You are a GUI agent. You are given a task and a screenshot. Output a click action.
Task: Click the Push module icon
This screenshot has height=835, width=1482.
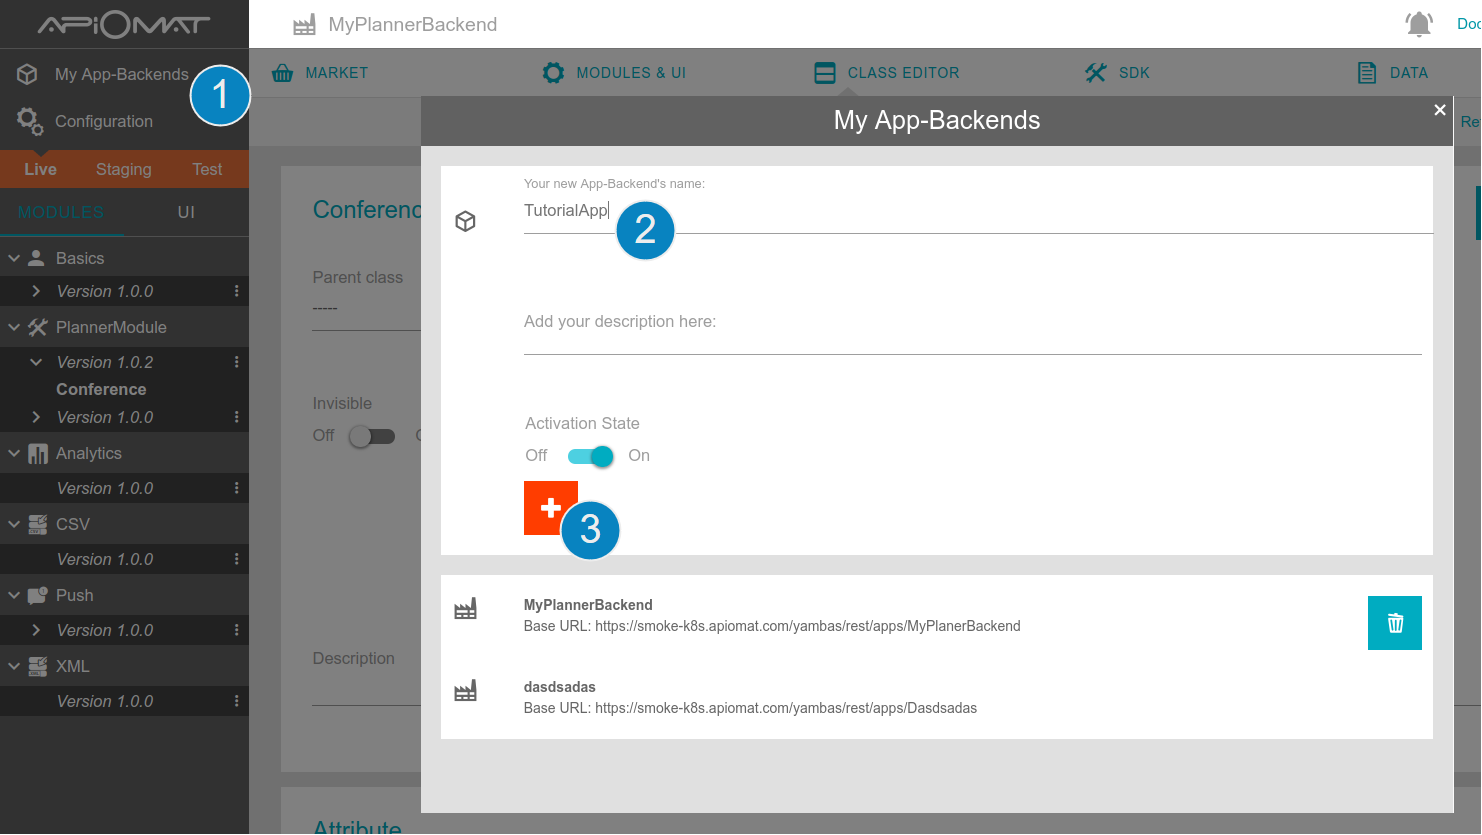(38, 595)
